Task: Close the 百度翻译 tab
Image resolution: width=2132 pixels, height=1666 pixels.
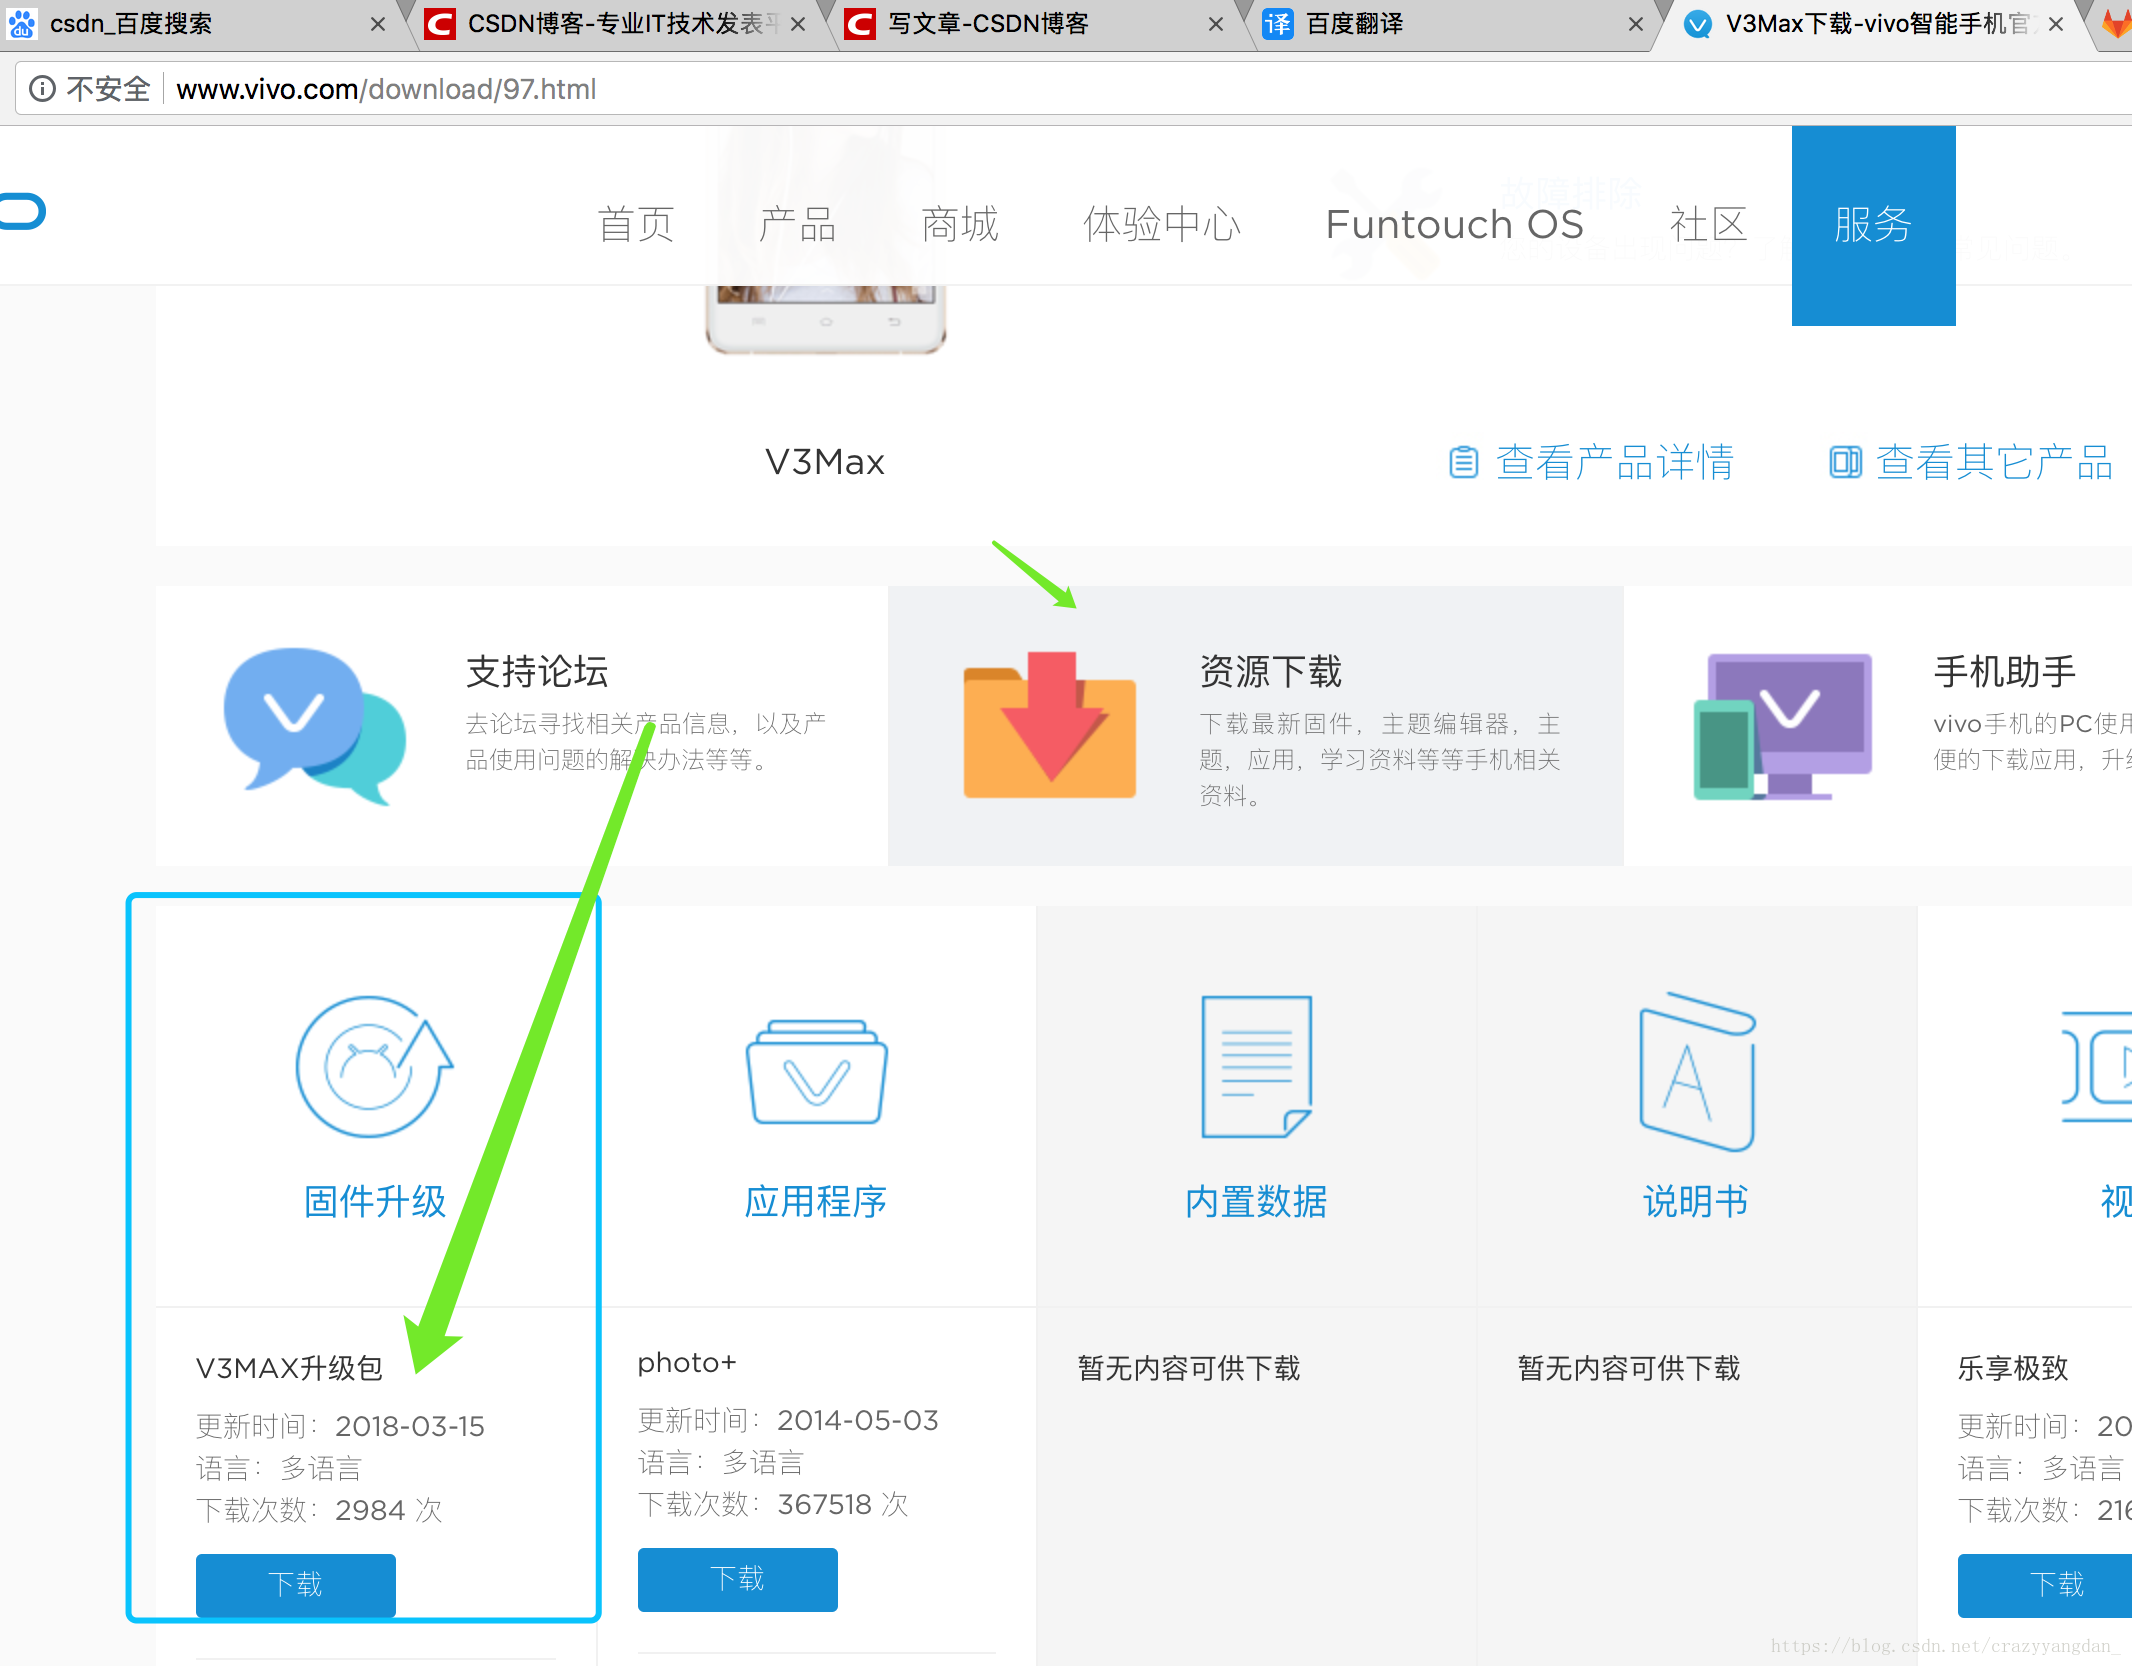Action: (1636, 24)
